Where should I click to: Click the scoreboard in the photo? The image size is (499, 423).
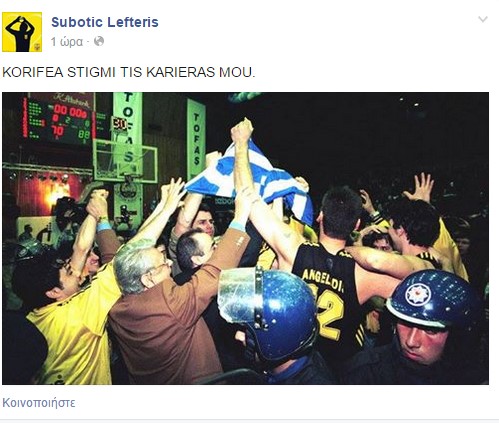pos(57,119)
